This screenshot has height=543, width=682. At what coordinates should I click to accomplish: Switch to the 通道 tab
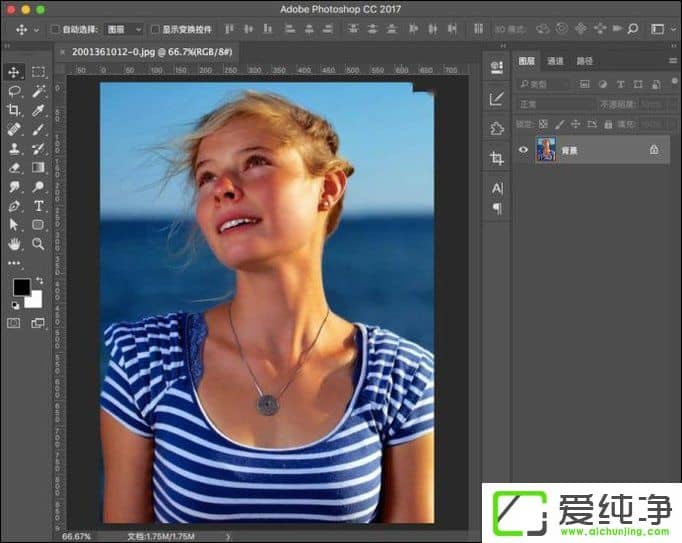(x=556, y=61)
